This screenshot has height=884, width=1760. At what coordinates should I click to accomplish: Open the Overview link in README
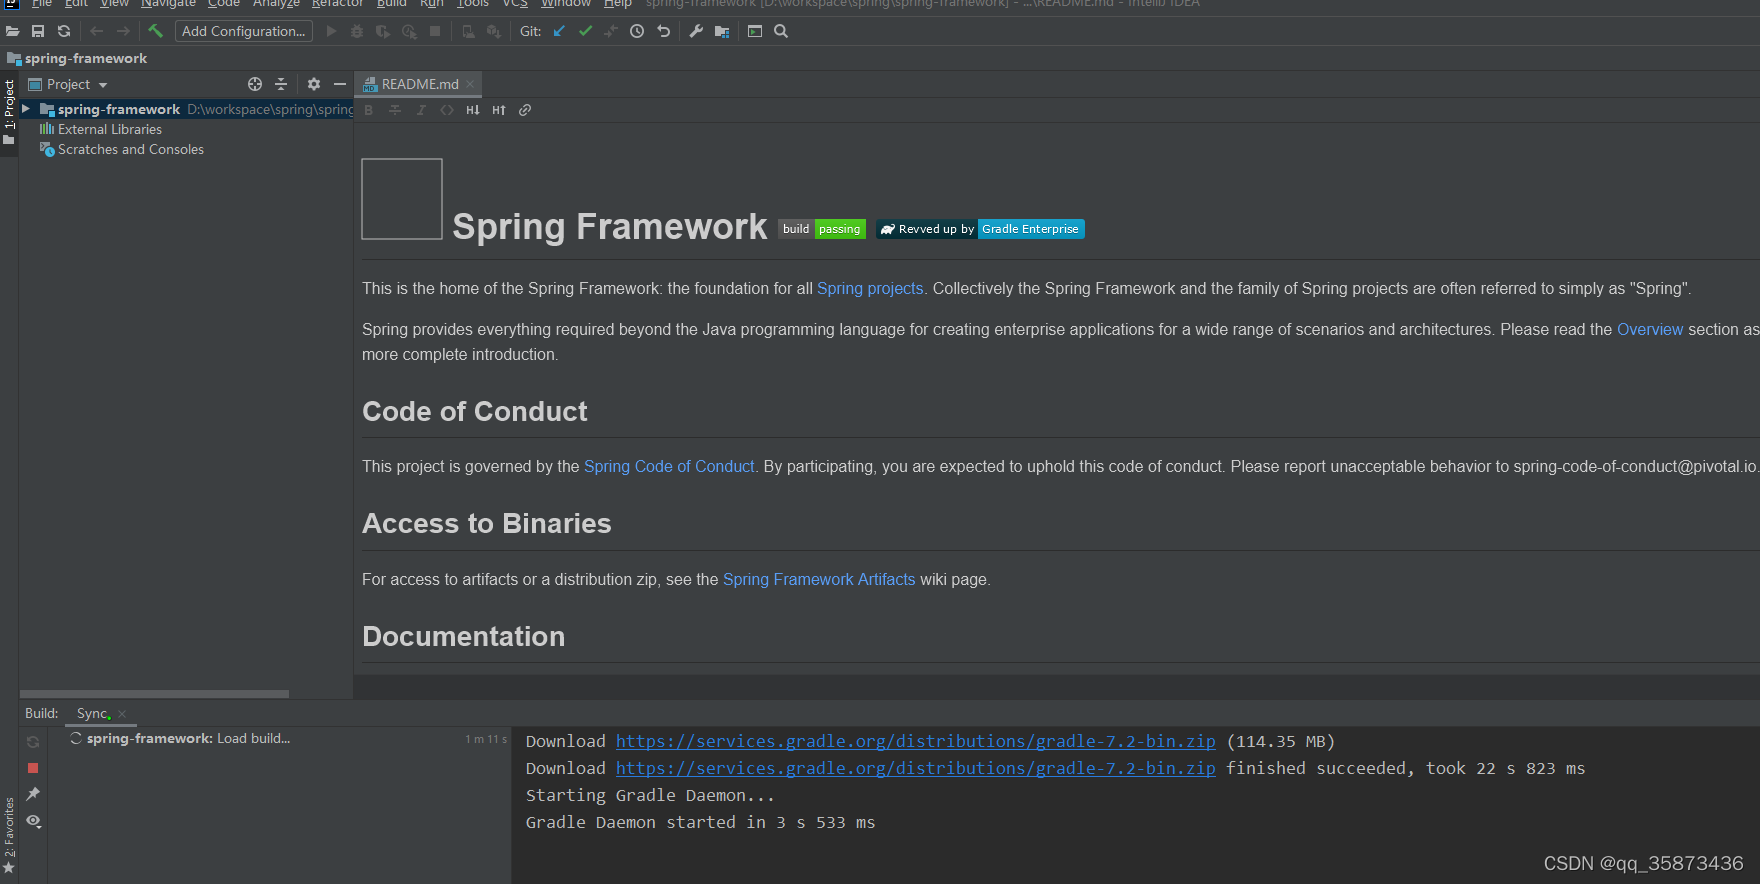(1650, 329)
